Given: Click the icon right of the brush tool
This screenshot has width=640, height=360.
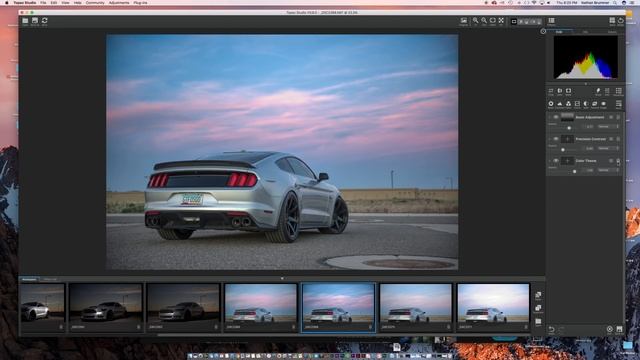Looking at the screenshot, I should tap(607, 91).
